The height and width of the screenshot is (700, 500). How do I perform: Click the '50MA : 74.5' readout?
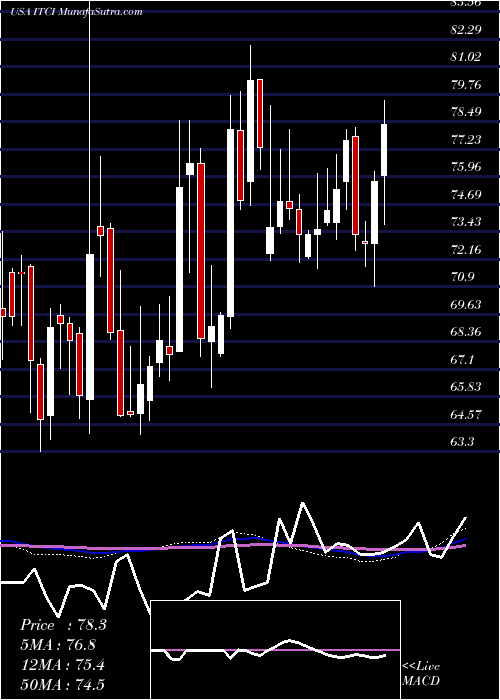pos(62,684)
